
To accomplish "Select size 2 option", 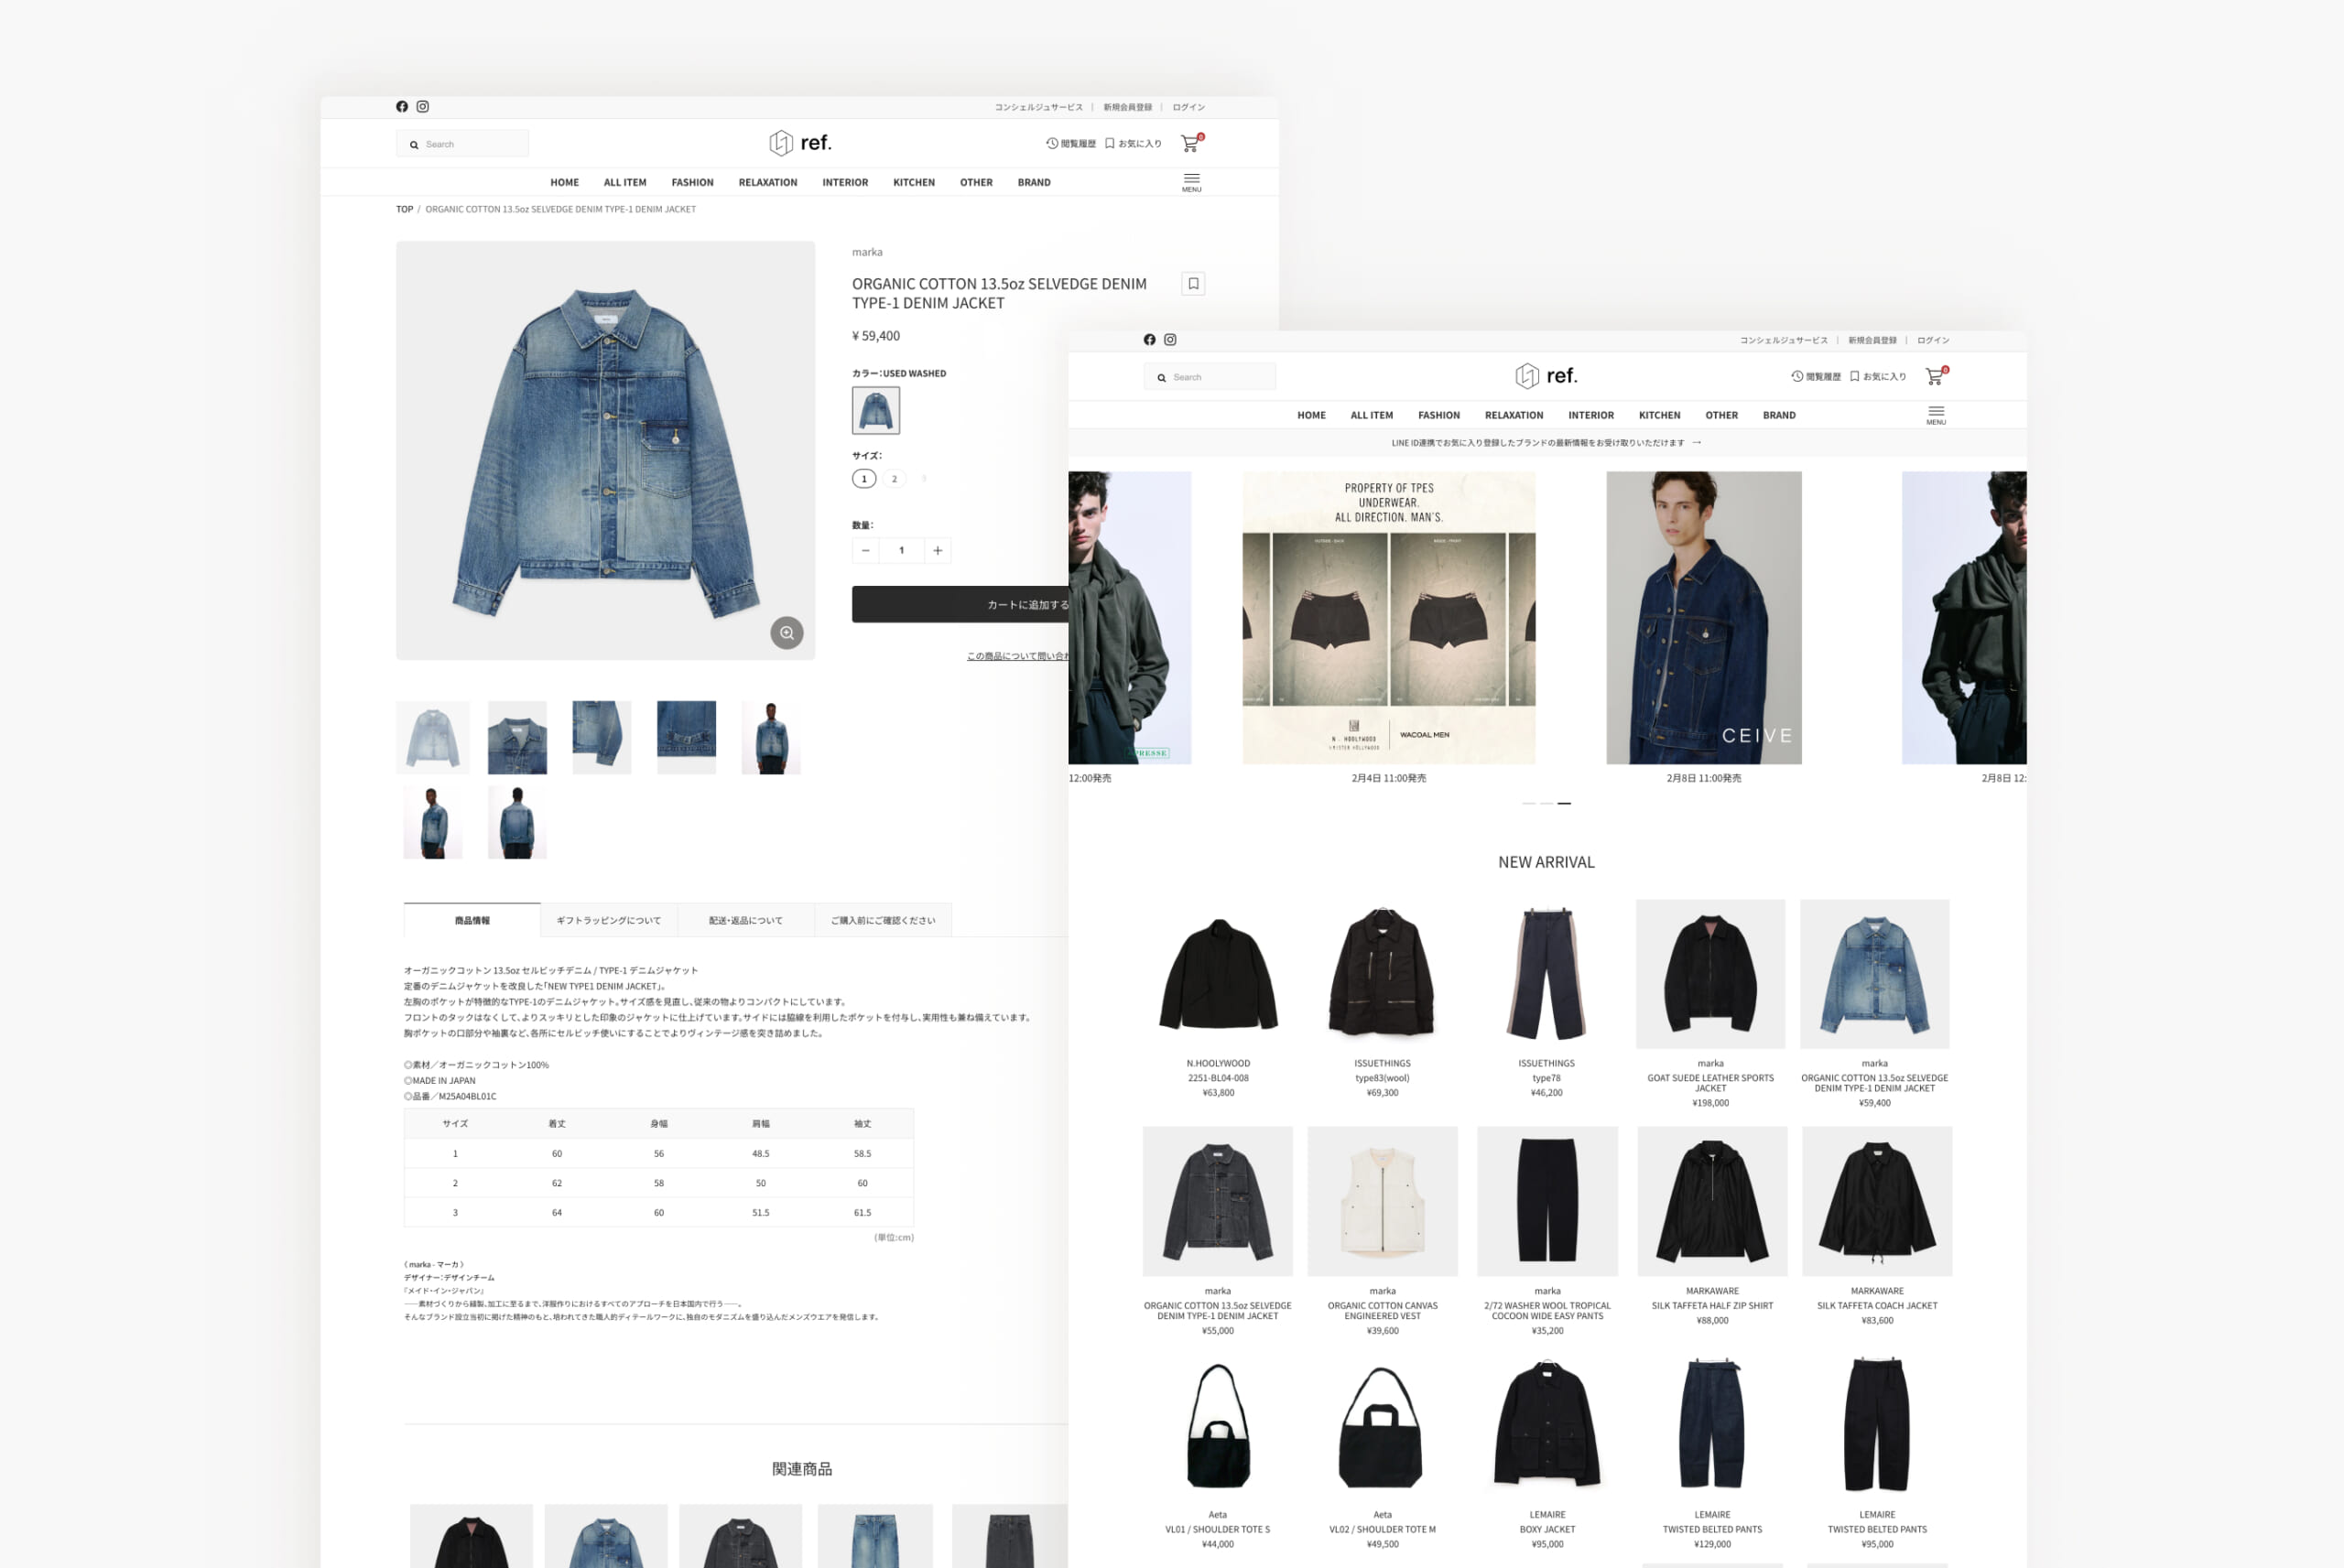I will pos(894,479).
